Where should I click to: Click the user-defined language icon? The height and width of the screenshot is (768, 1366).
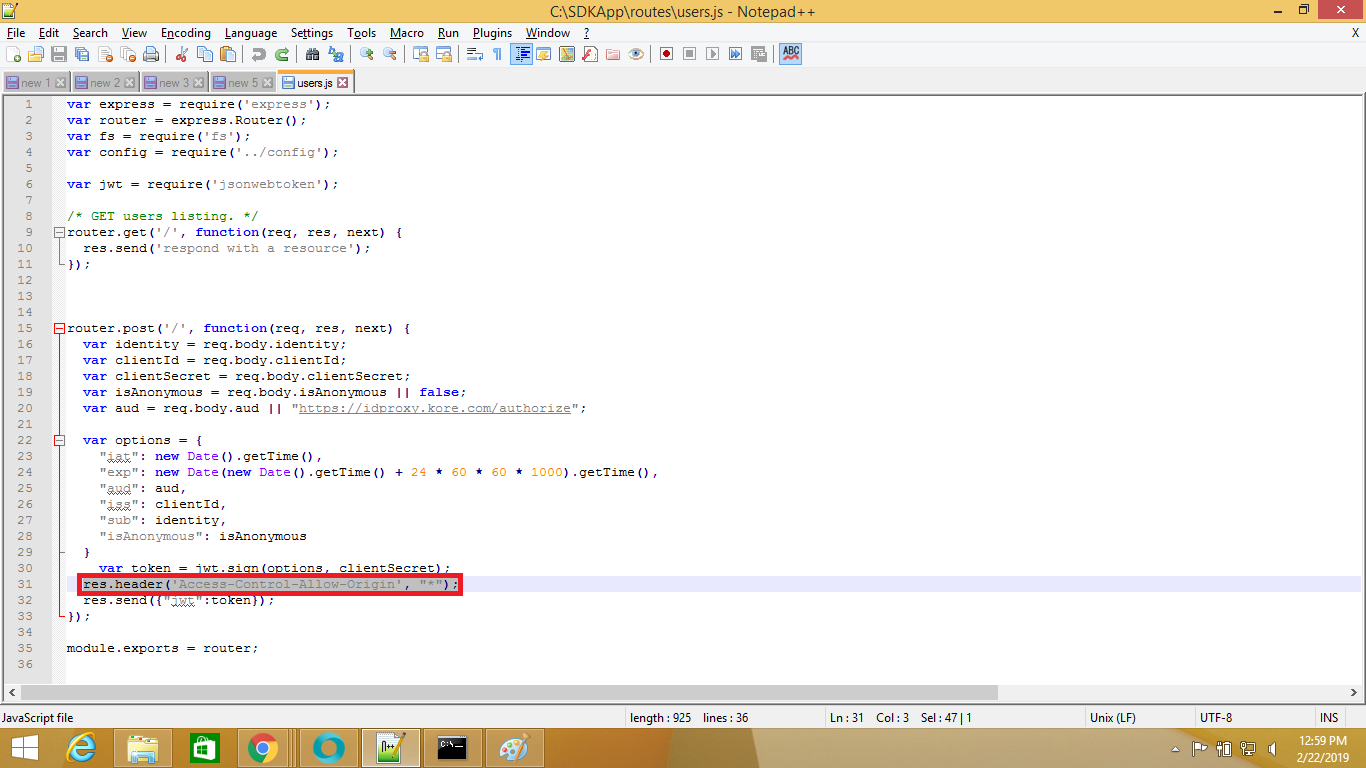pos(543,54)
